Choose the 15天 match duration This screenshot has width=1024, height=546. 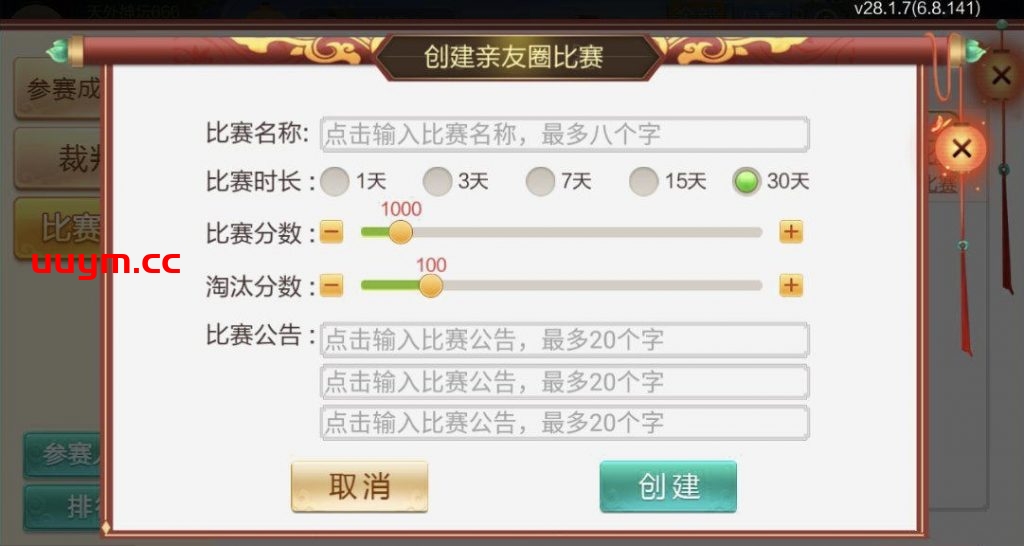coord(644,181)
